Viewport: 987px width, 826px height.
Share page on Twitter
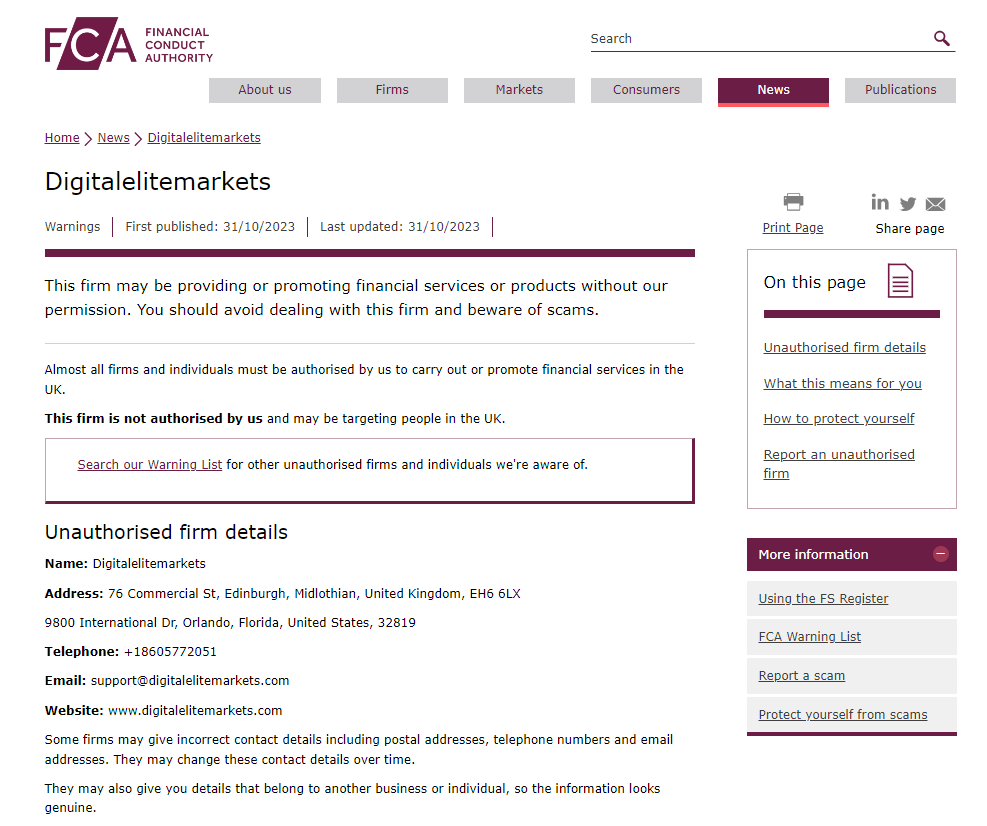pos(908,204)
